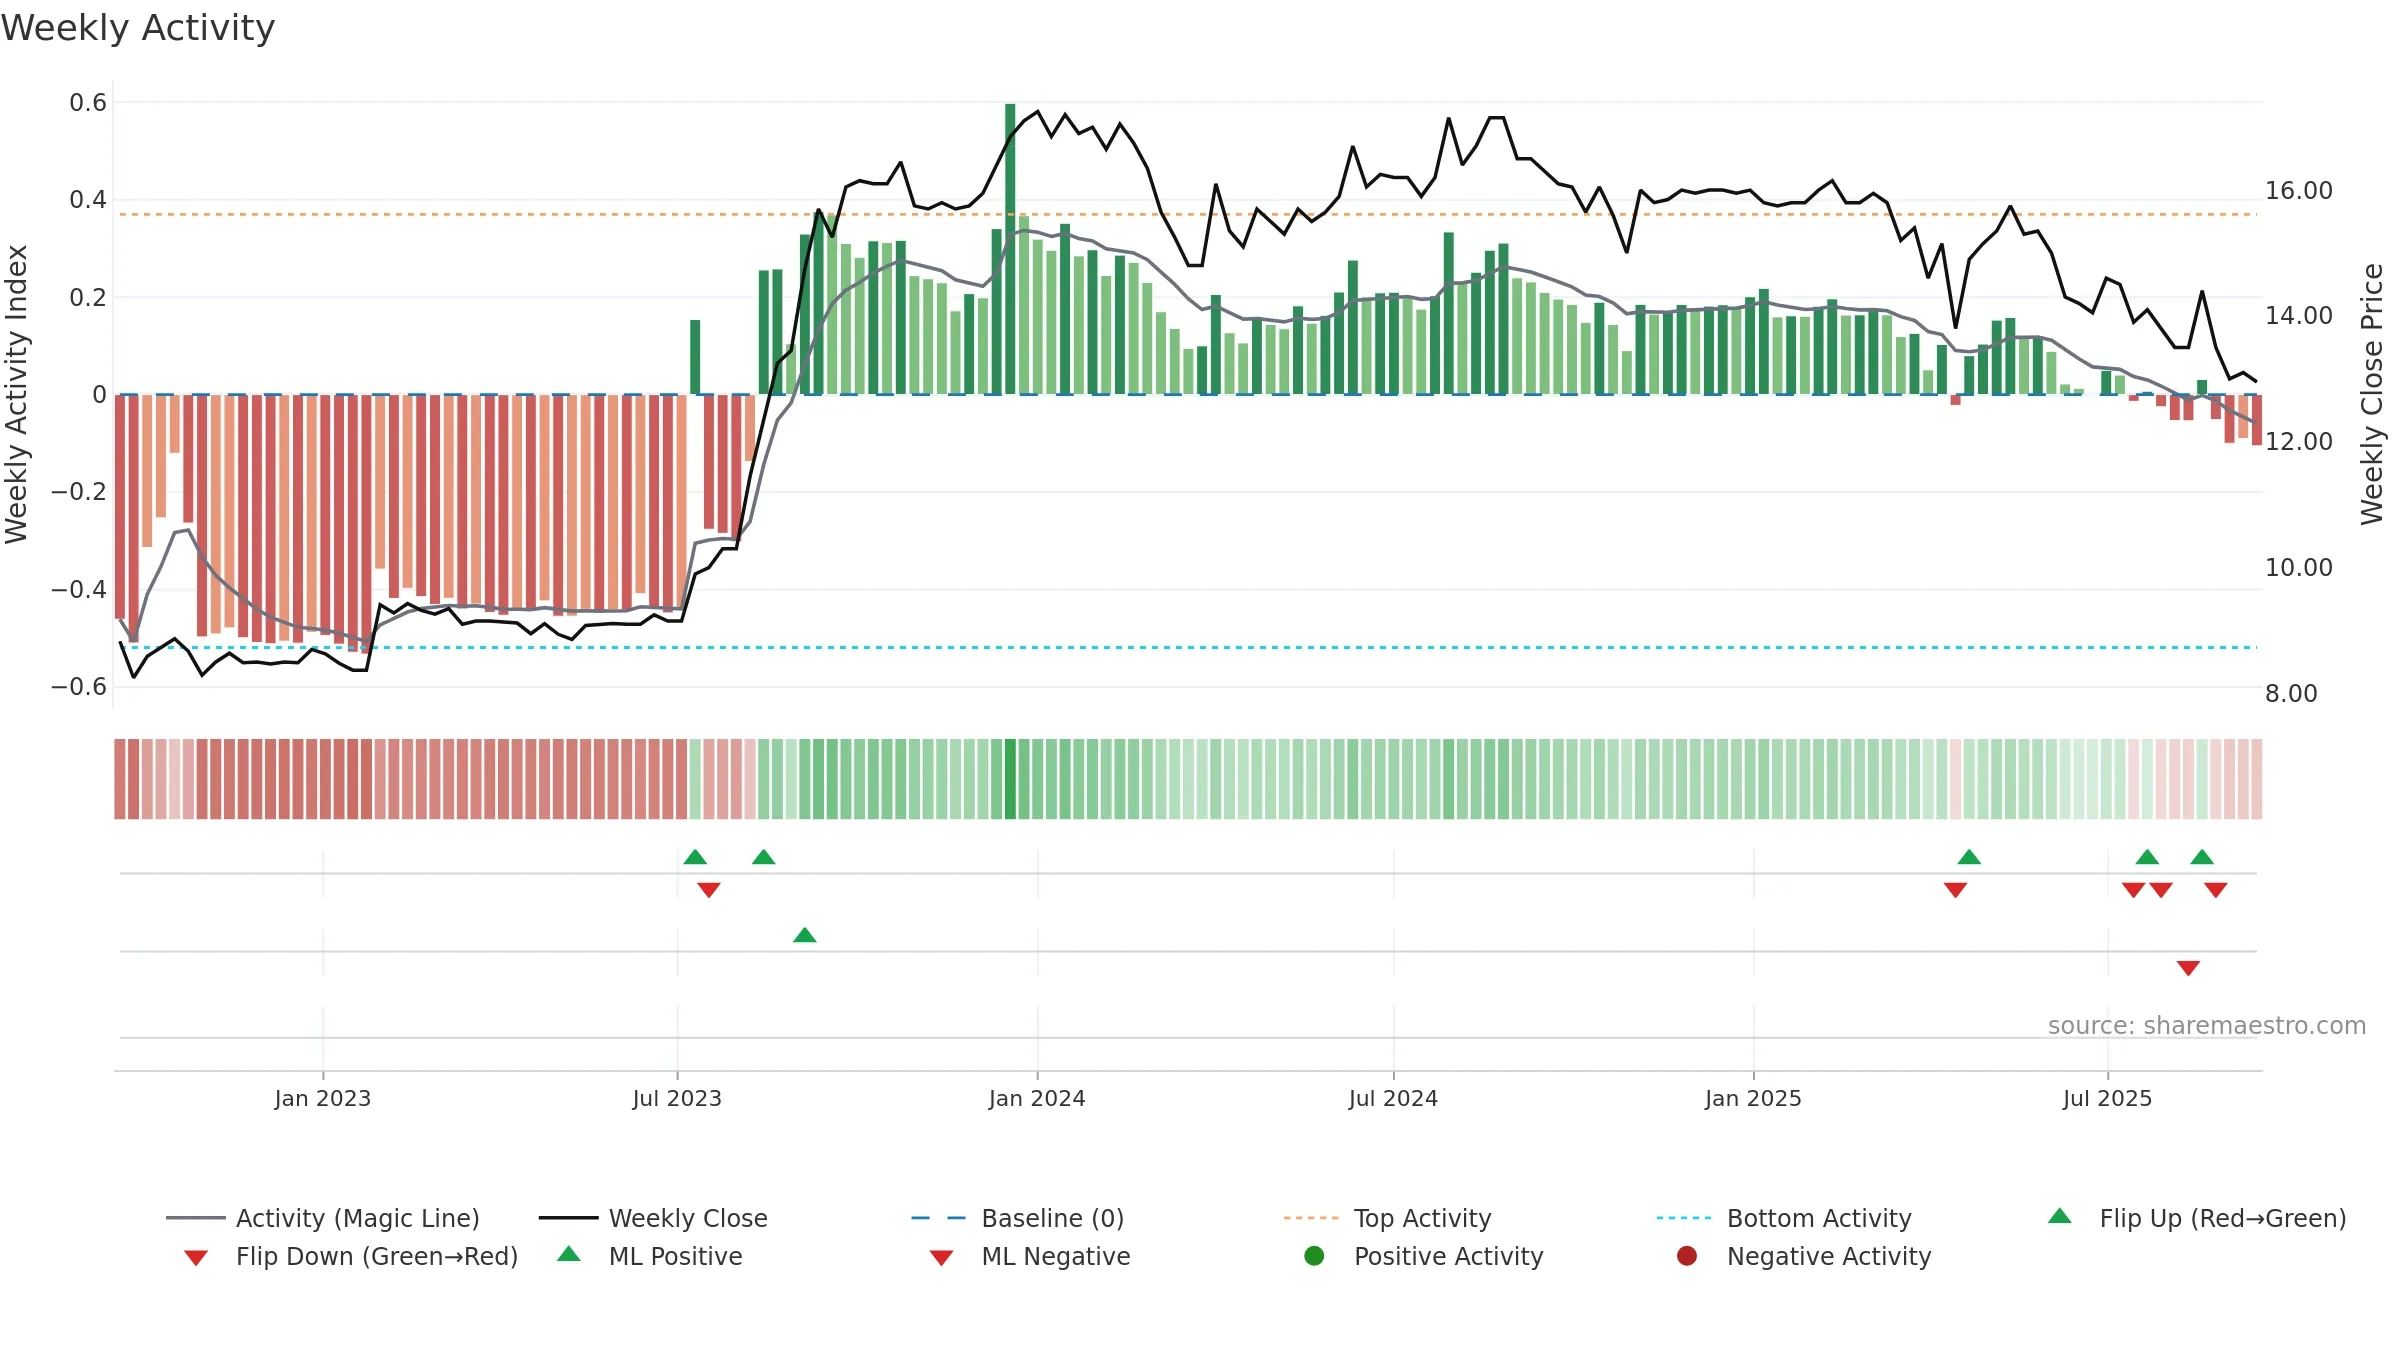Click the Weekly Close Price axis title
This screenshot has height=1350, width=2400.
click(x=2372, y=394)
